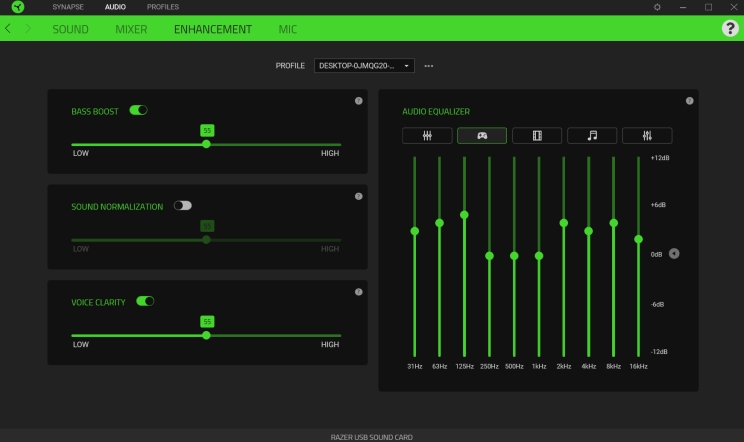Image resolution: width=744 pixels, height=442 pixels.
Task: Click the -12dB scale label
Action: click(659, 351)
